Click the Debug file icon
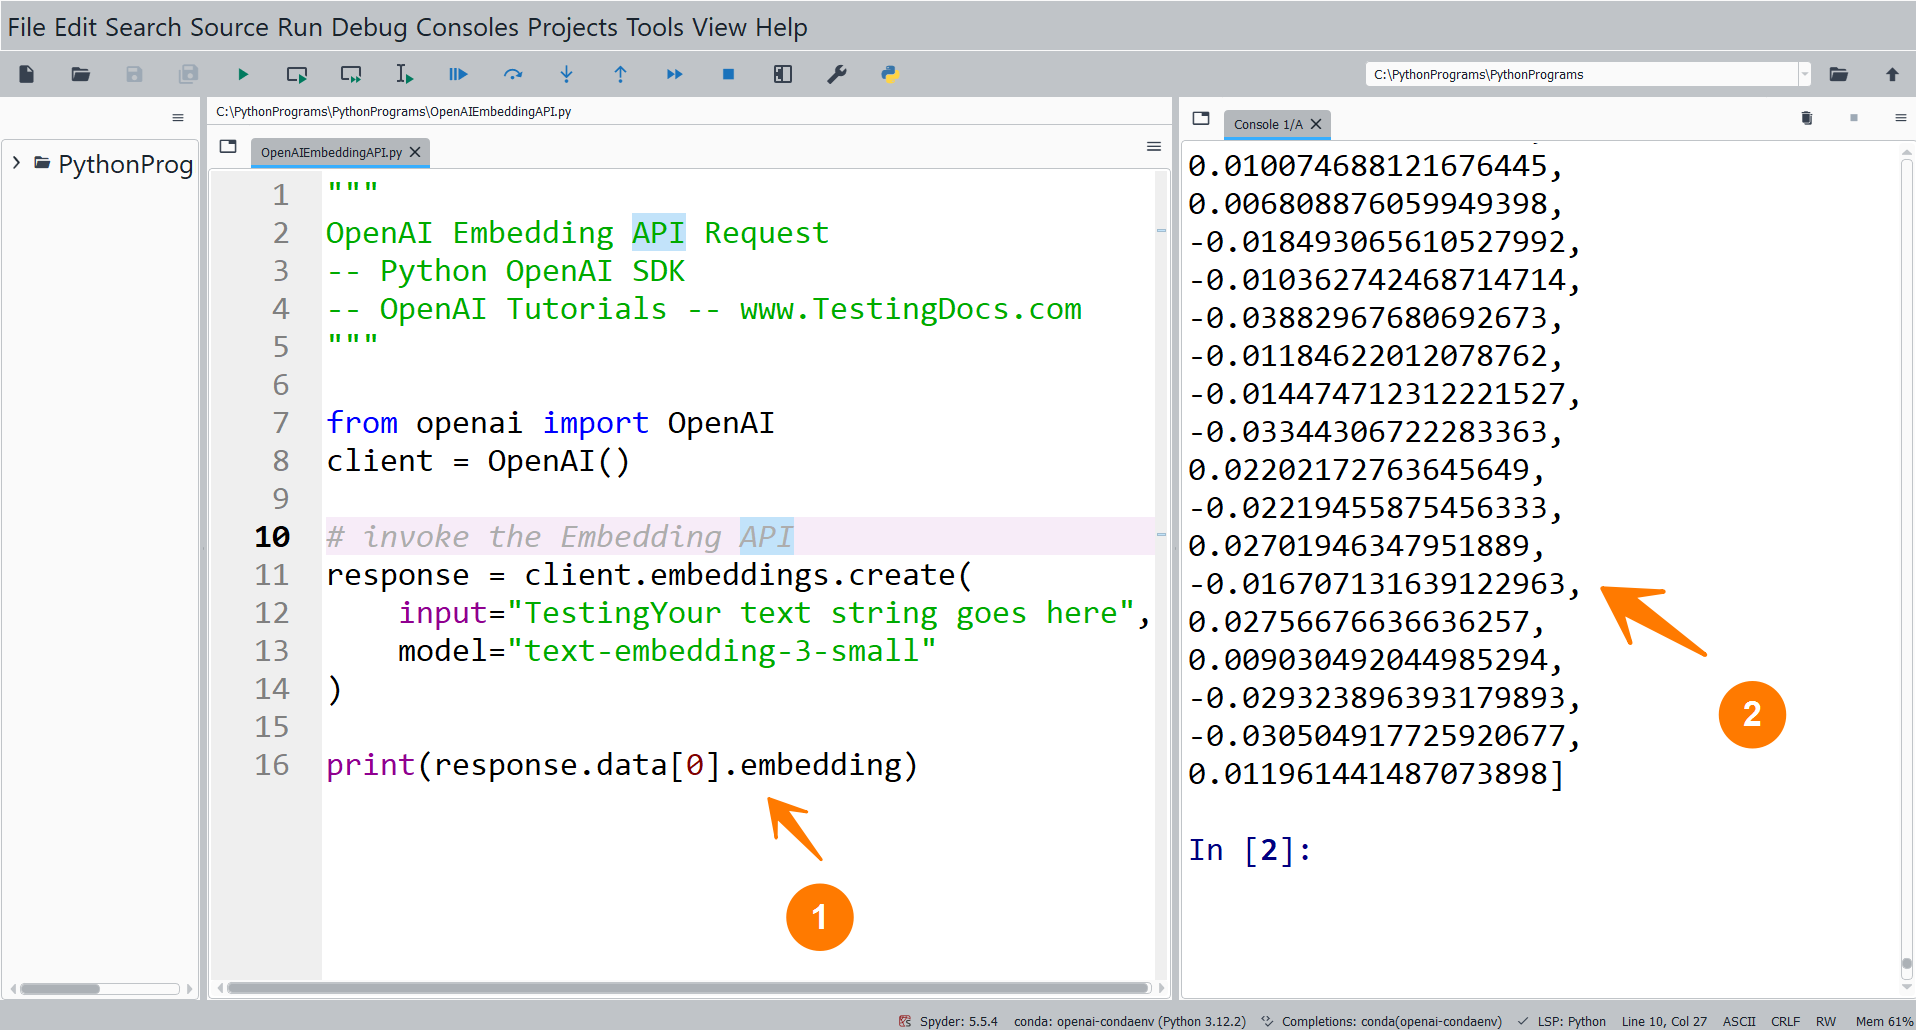1916x1030 pixels. 458,74
